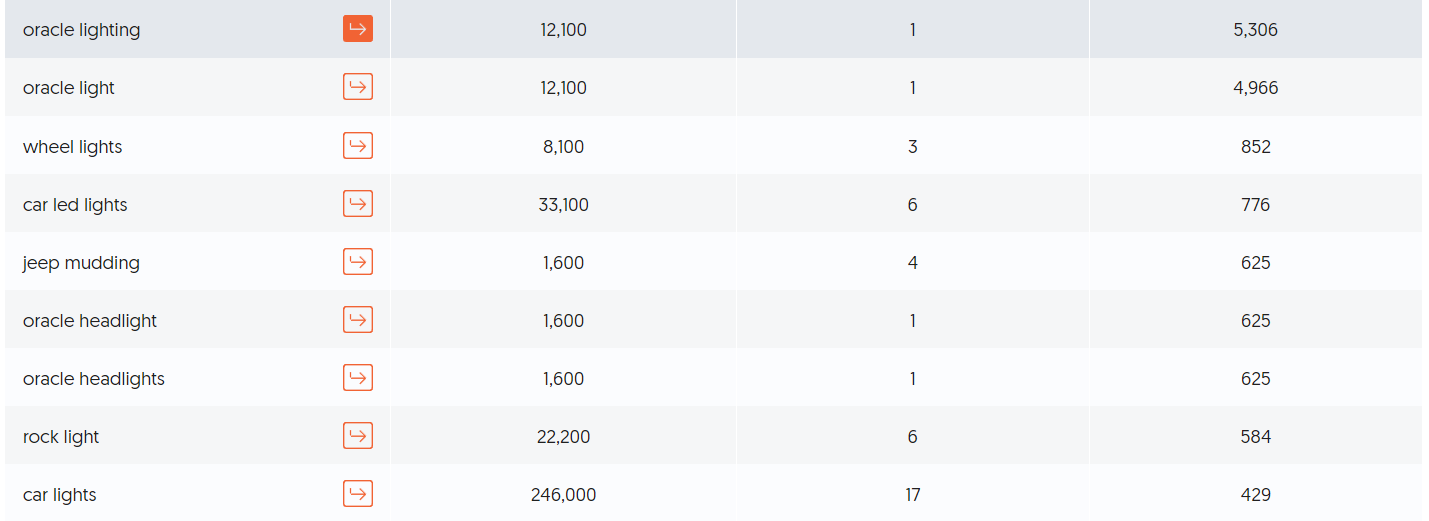The height and width of the screenshot is (521, 1429).
Task: Select the 4,966 traffic cell
Action: coord(1255,88)
